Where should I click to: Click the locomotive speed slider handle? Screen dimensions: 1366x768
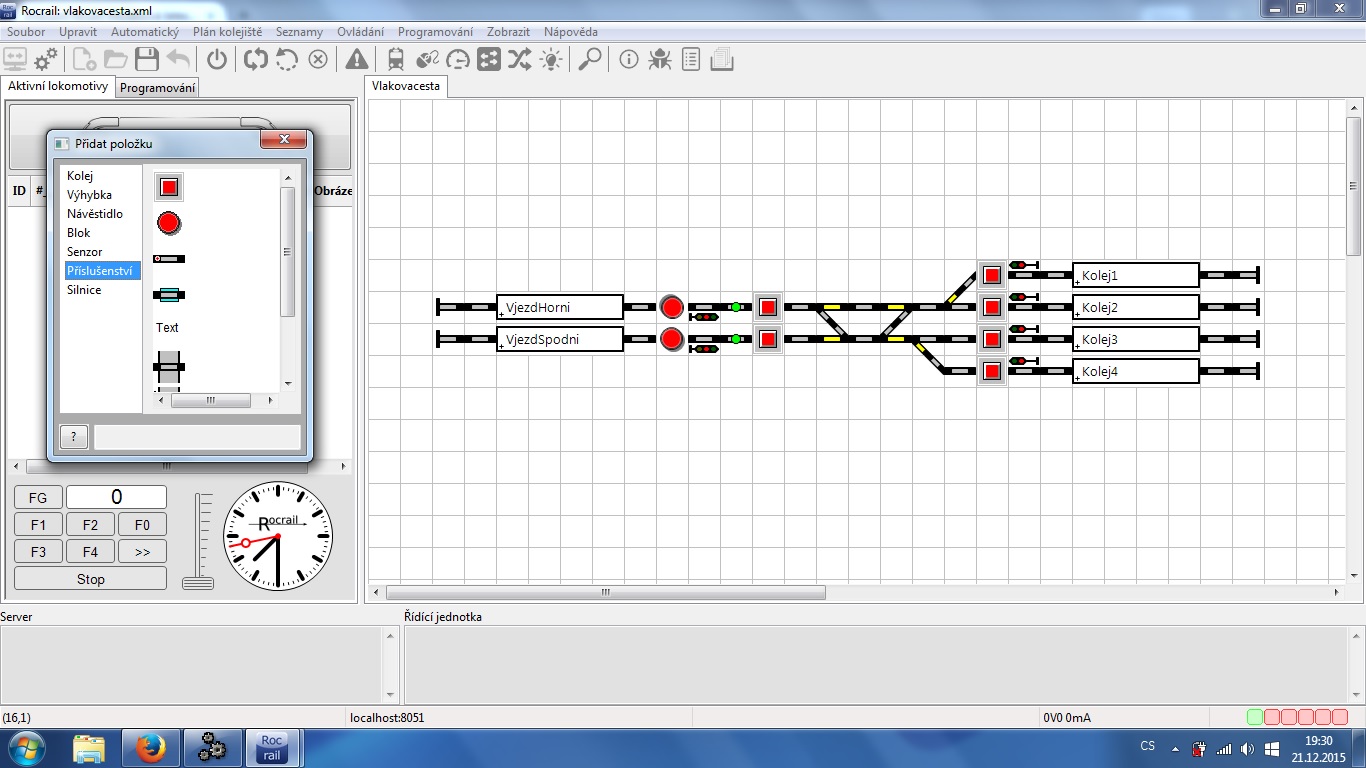198,583
